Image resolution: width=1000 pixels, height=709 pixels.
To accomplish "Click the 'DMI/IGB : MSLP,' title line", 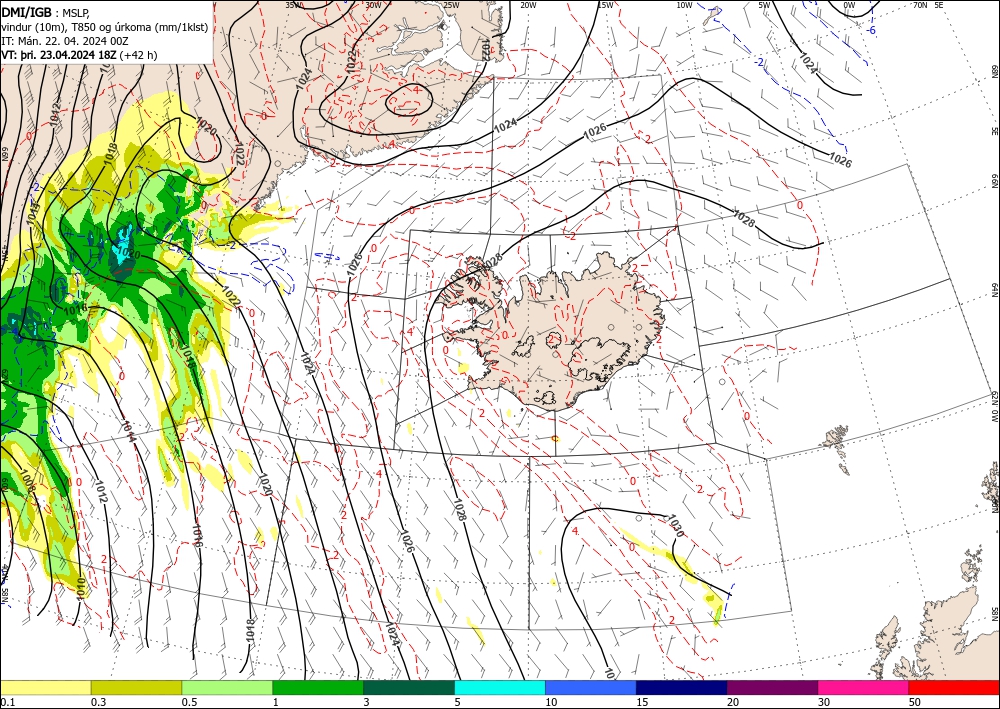I will tap(45, 12).
